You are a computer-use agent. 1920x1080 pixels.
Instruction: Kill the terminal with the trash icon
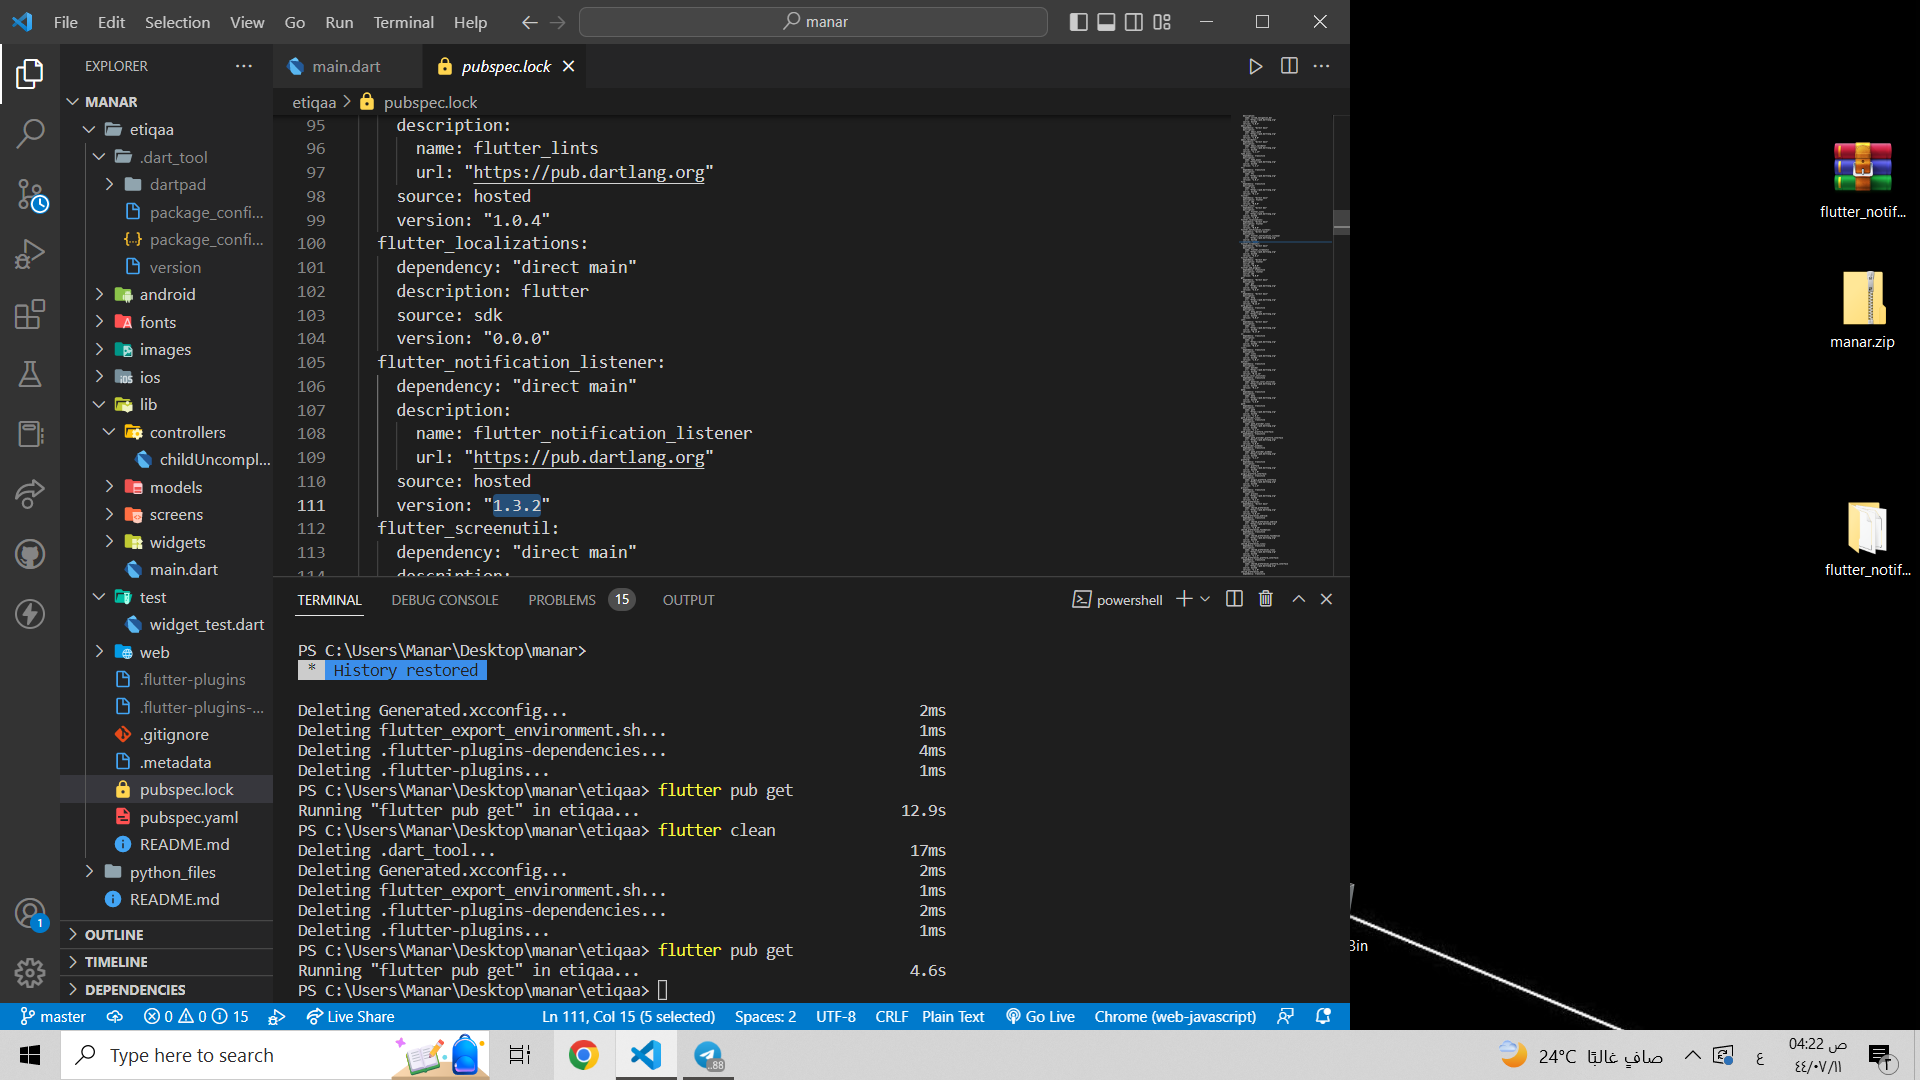coord(1265,598)
